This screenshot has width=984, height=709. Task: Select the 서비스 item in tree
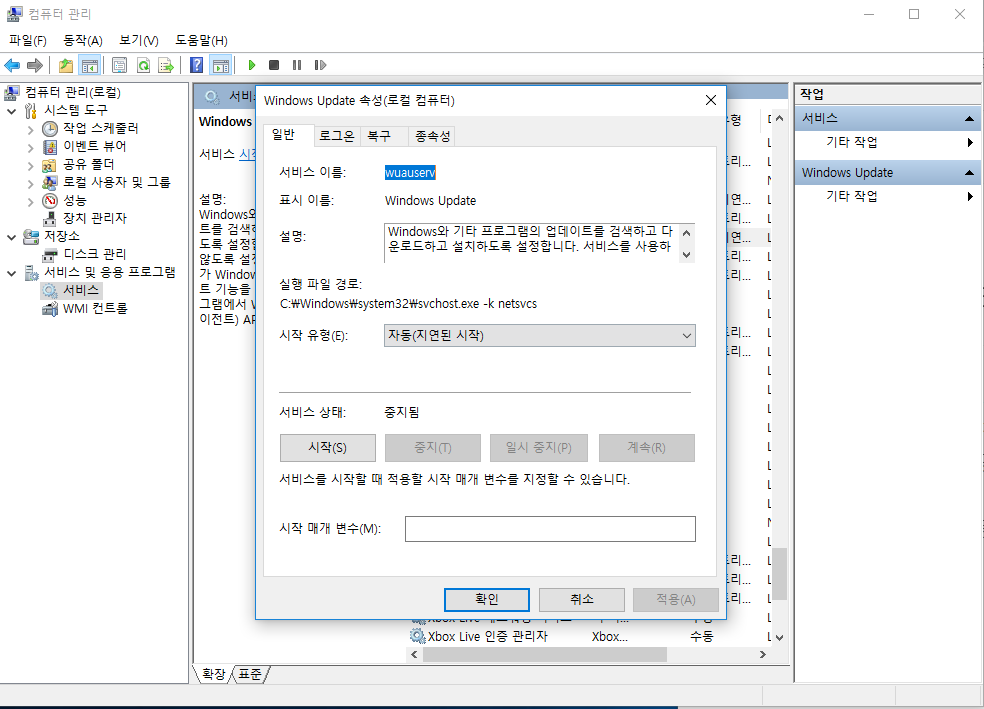(81, 291)
